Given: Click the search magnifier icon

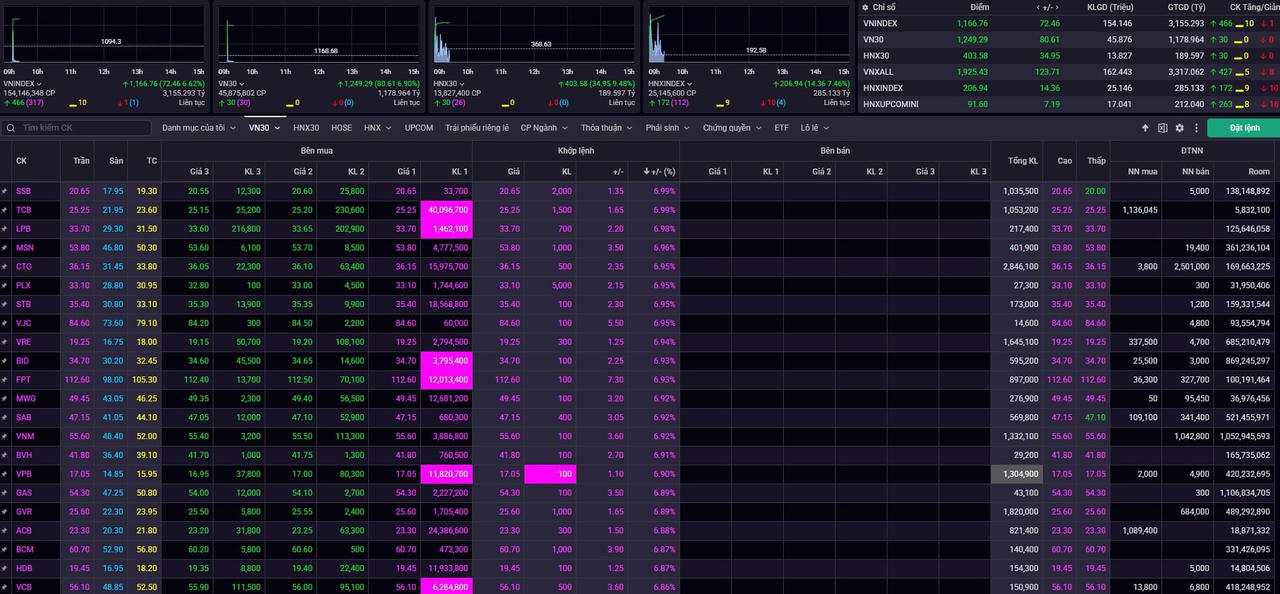Looking at the screenshot, I should pyautogui.click(x=10, y=128).
